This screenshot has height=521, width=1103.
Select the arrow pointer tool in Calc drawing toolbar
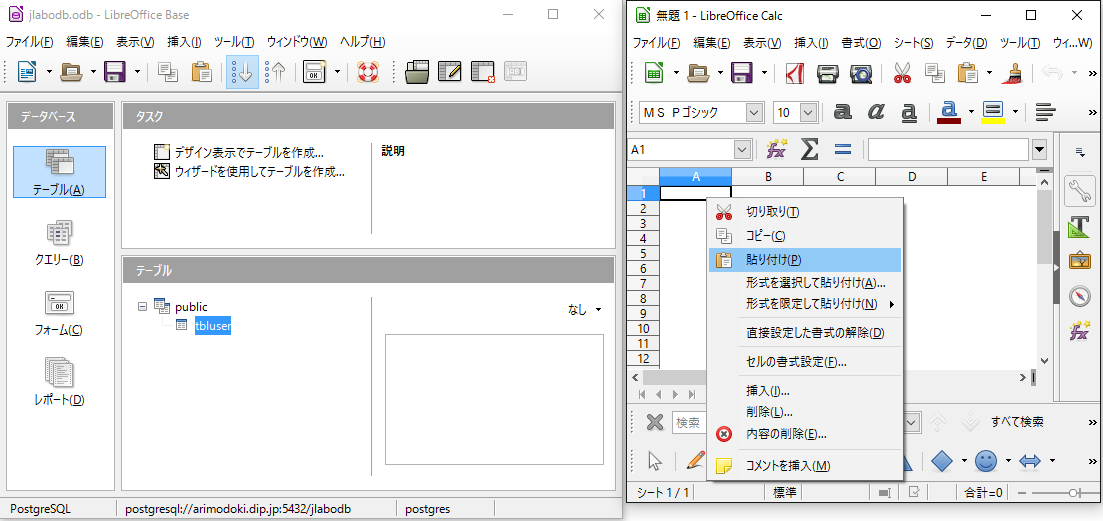coord(655,461)
